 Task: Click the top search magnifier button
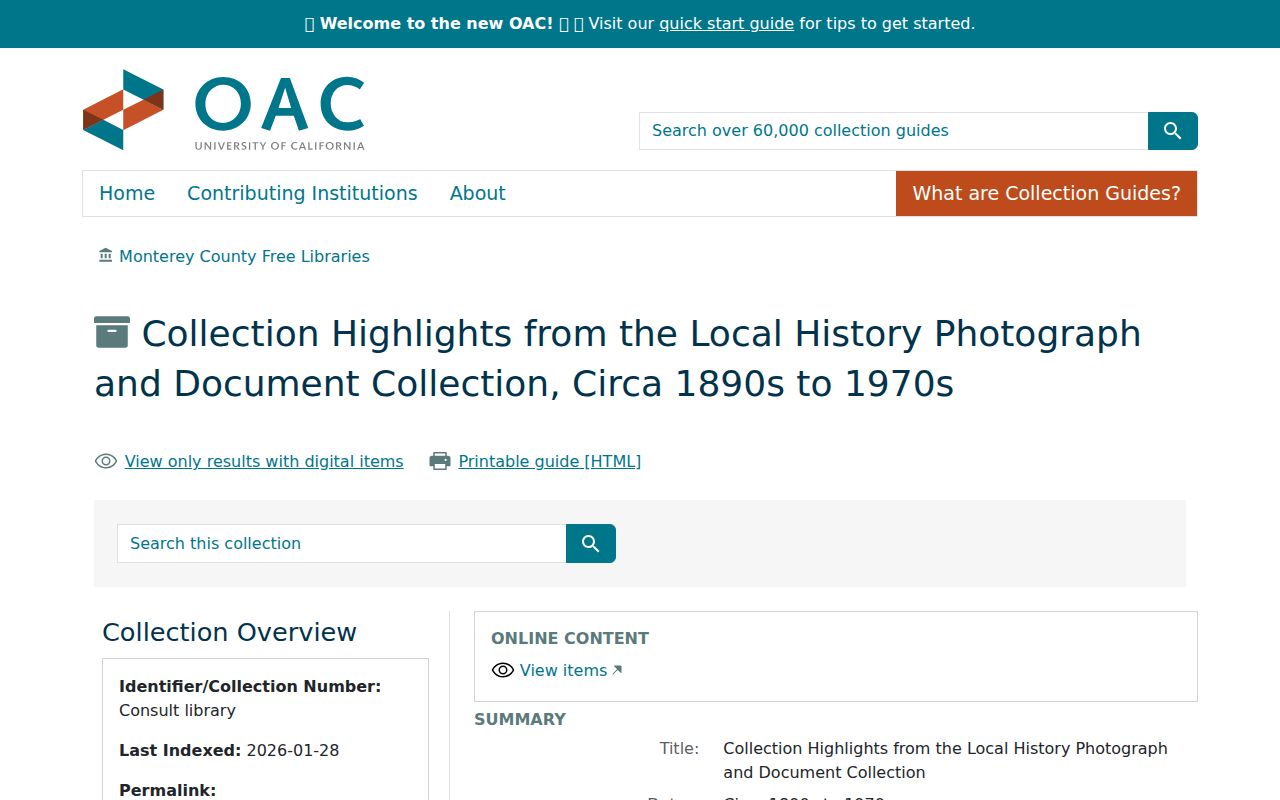click(x=1172, y=131)
